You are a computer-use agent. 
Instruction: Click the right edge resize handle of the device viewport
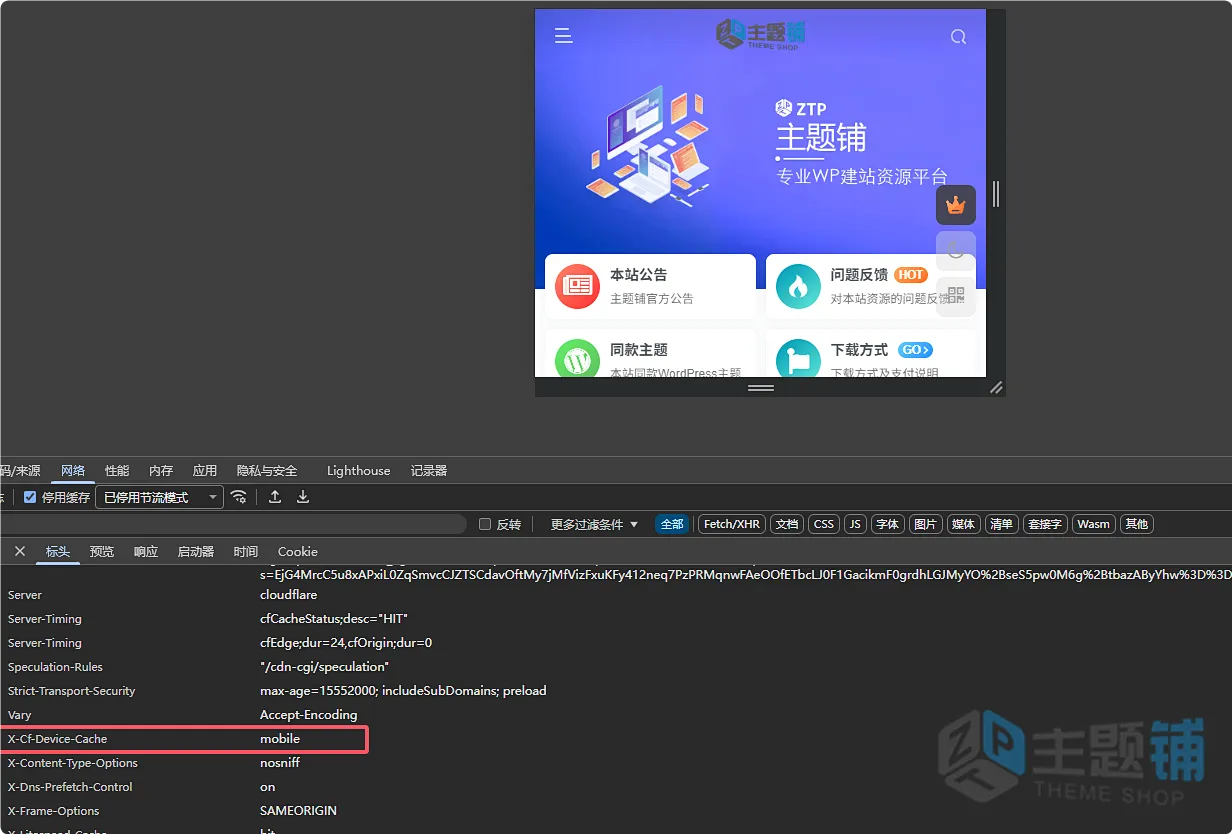(996, 193)
